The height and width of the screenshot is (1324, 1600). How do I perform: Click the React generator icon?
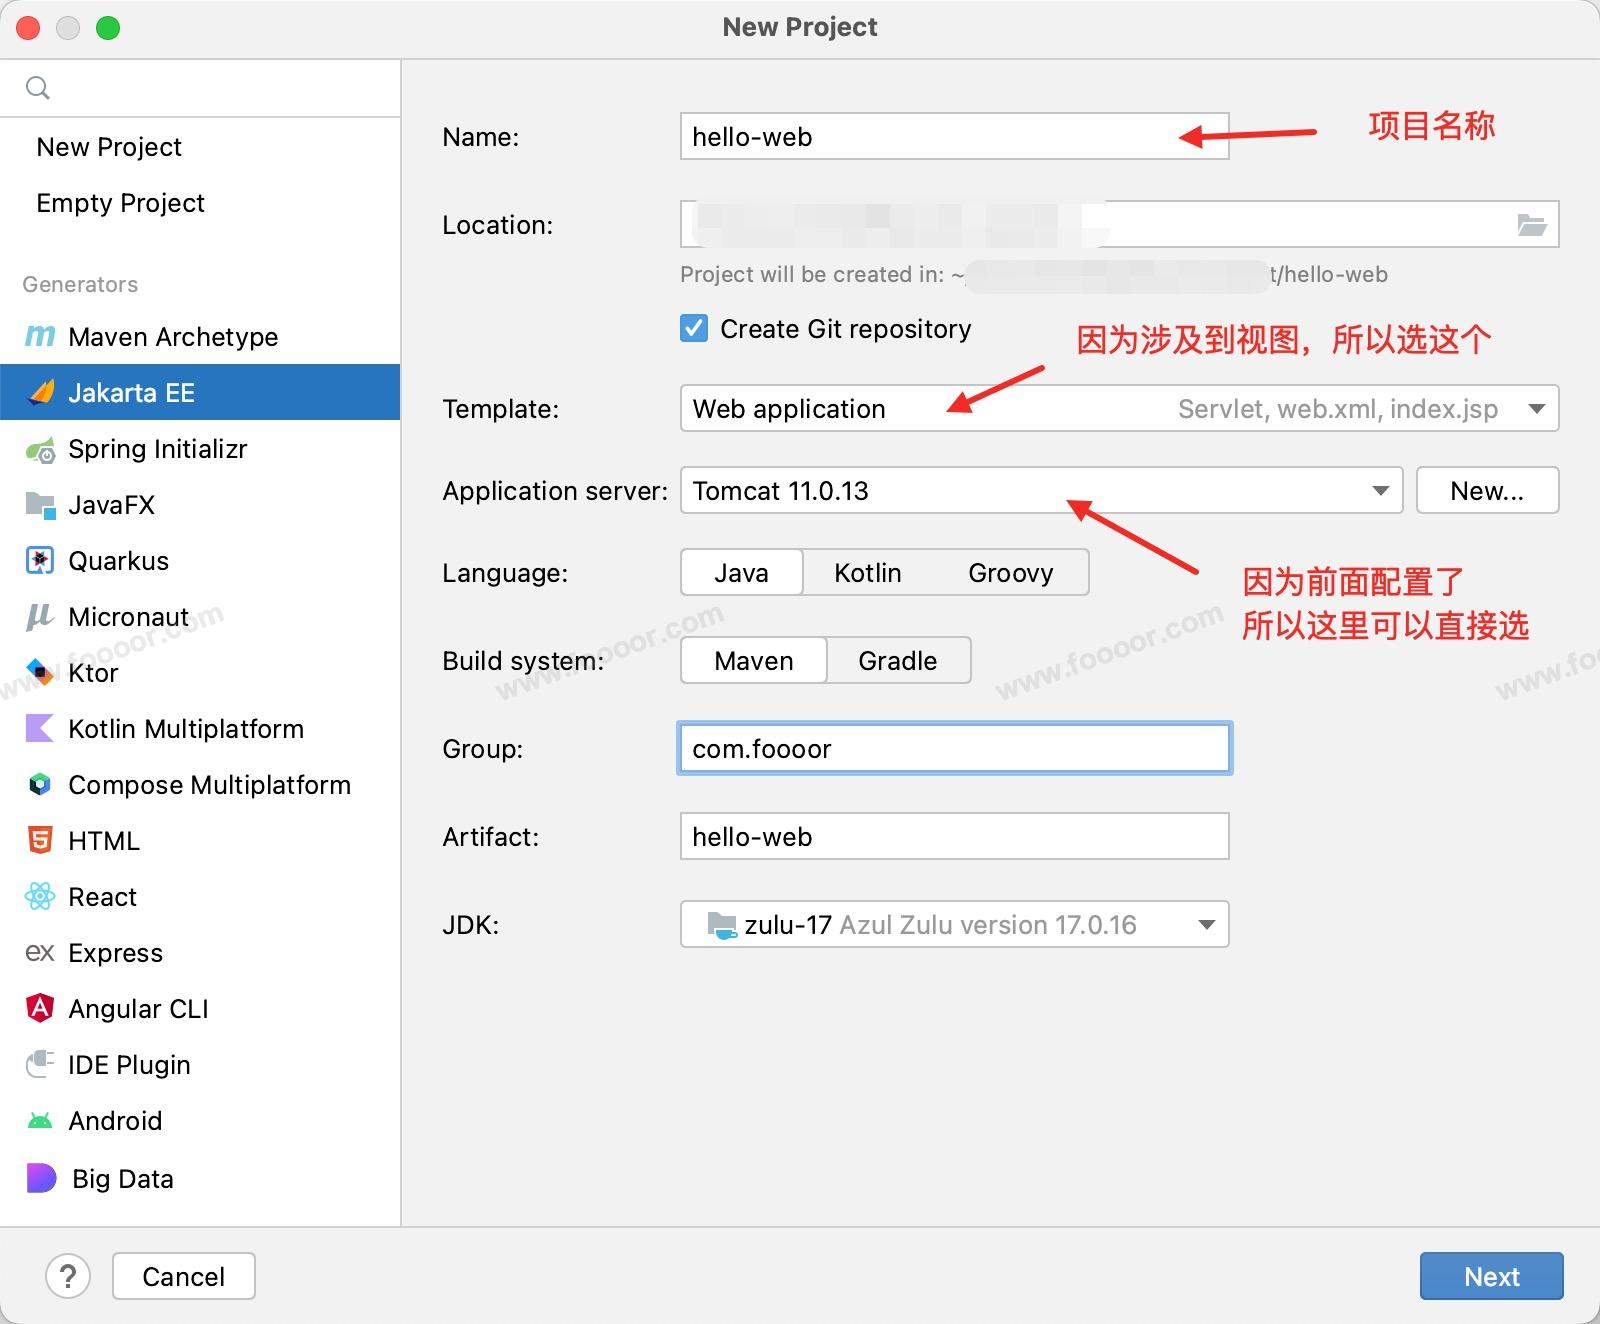(40, 897)
